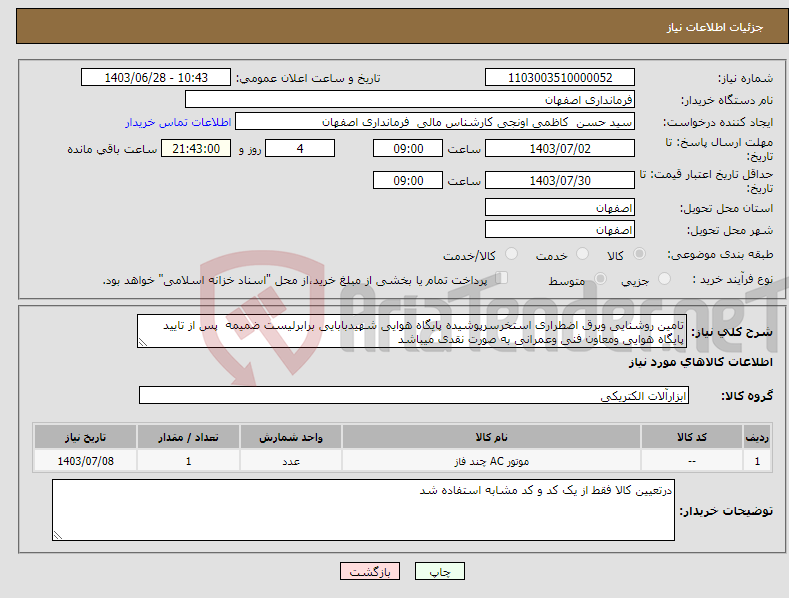
Task: Click the response deadline time 09:00 field
Action: tap(408, 148)
